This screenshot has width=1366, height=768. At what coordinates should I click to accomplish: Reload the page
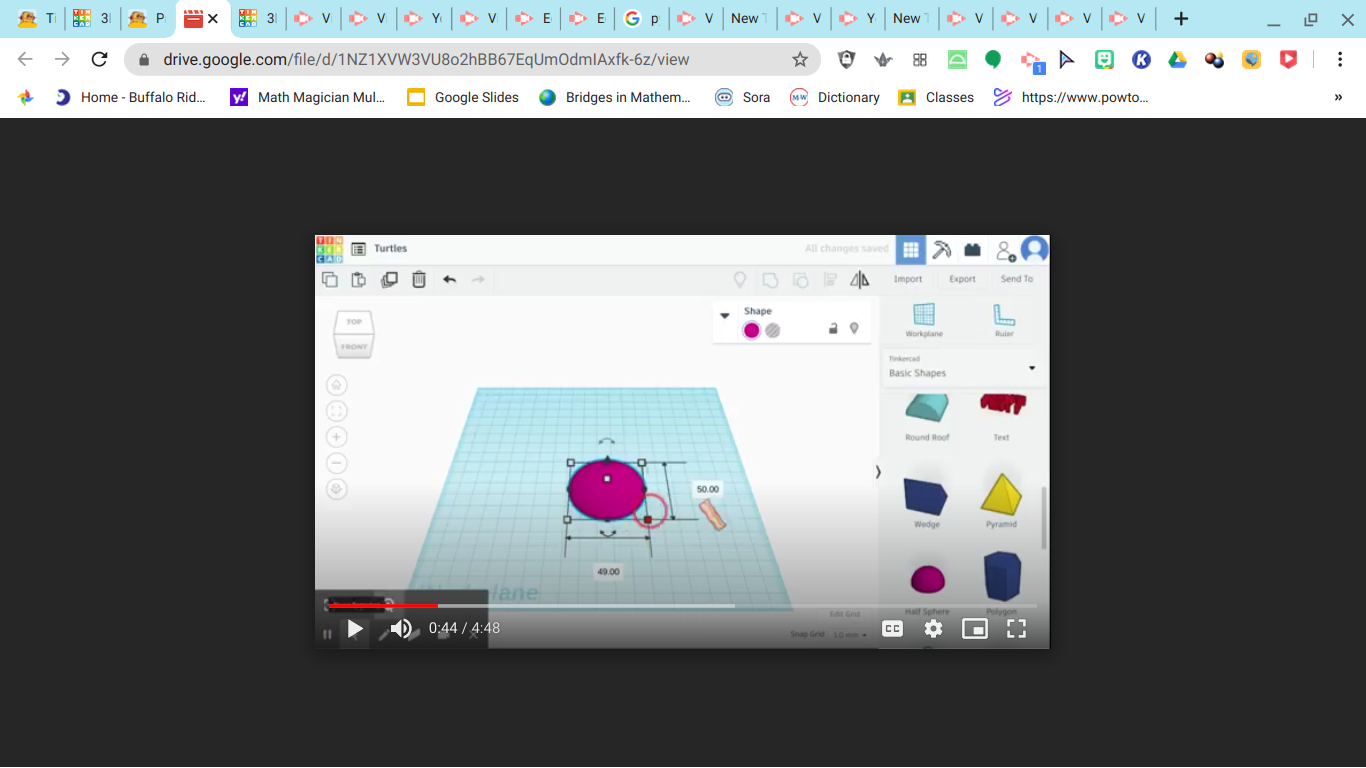99,60
